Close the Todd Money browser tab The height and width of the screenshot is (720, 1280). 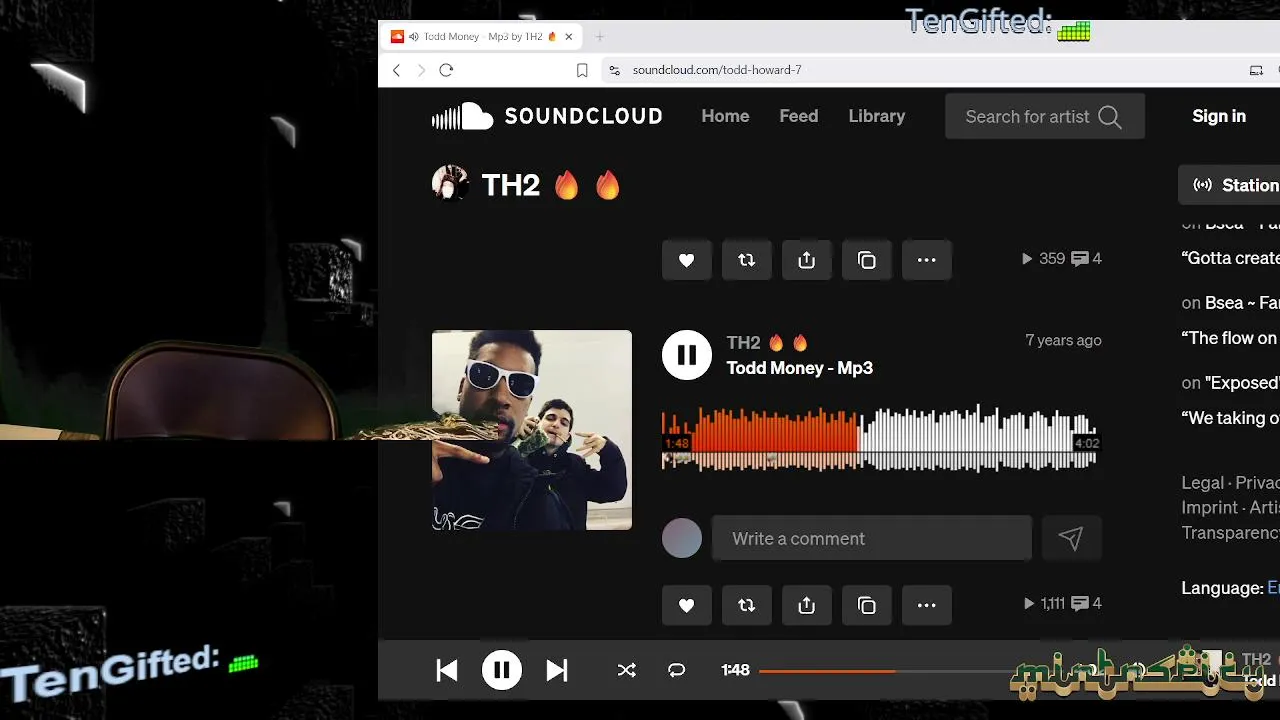(569, 37)
